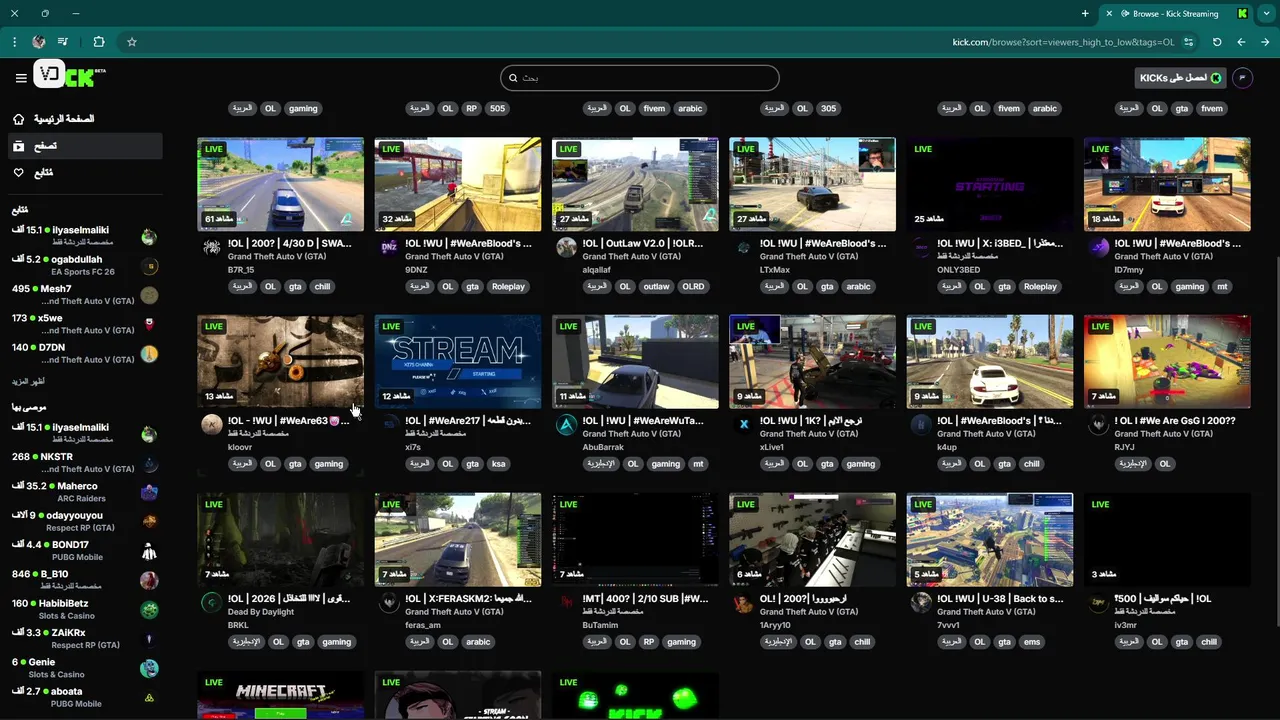Image resolution: width=1280 pixels, height=720 pixels.
Task: Click the outlaw tag under alqallaf
Action: point(656,286)
